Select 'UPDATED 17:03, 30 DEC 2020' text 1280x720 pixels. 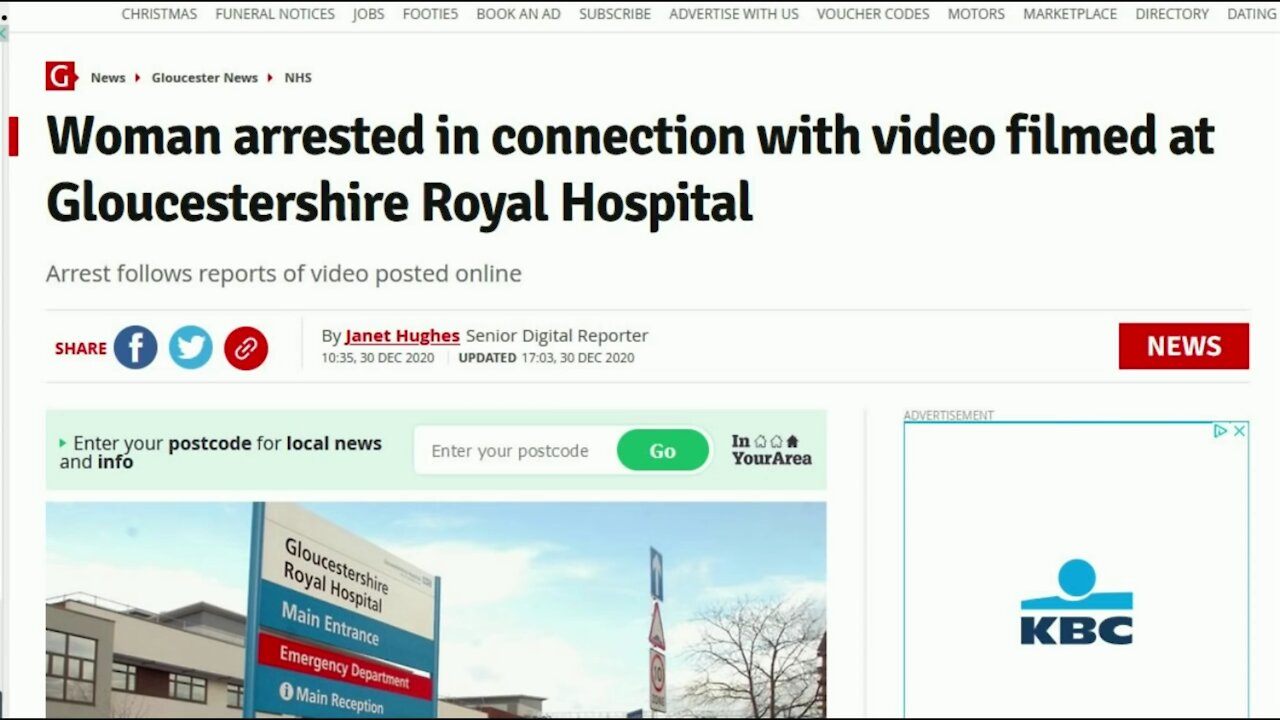546,358
